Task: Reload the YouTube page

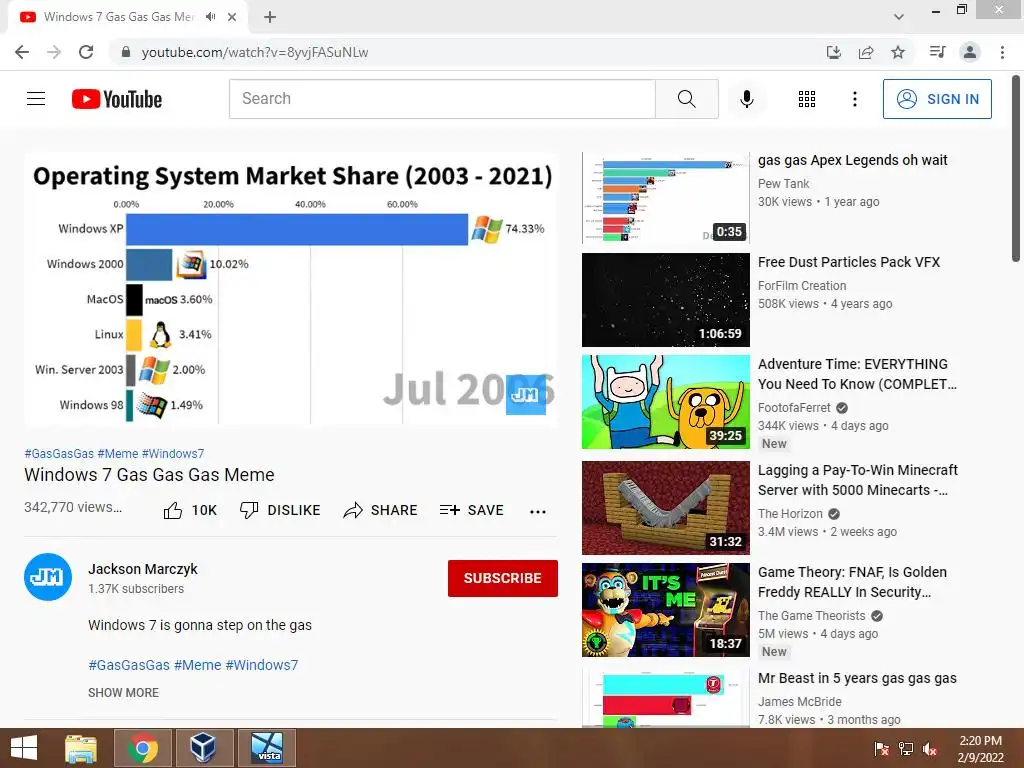Action: [x=86, y=52]
